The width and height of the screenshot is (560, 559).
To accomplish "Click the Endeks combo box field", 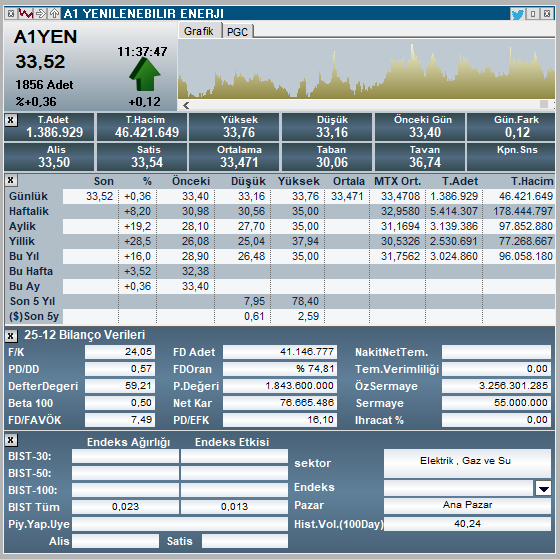I will (x=459, y=488).
